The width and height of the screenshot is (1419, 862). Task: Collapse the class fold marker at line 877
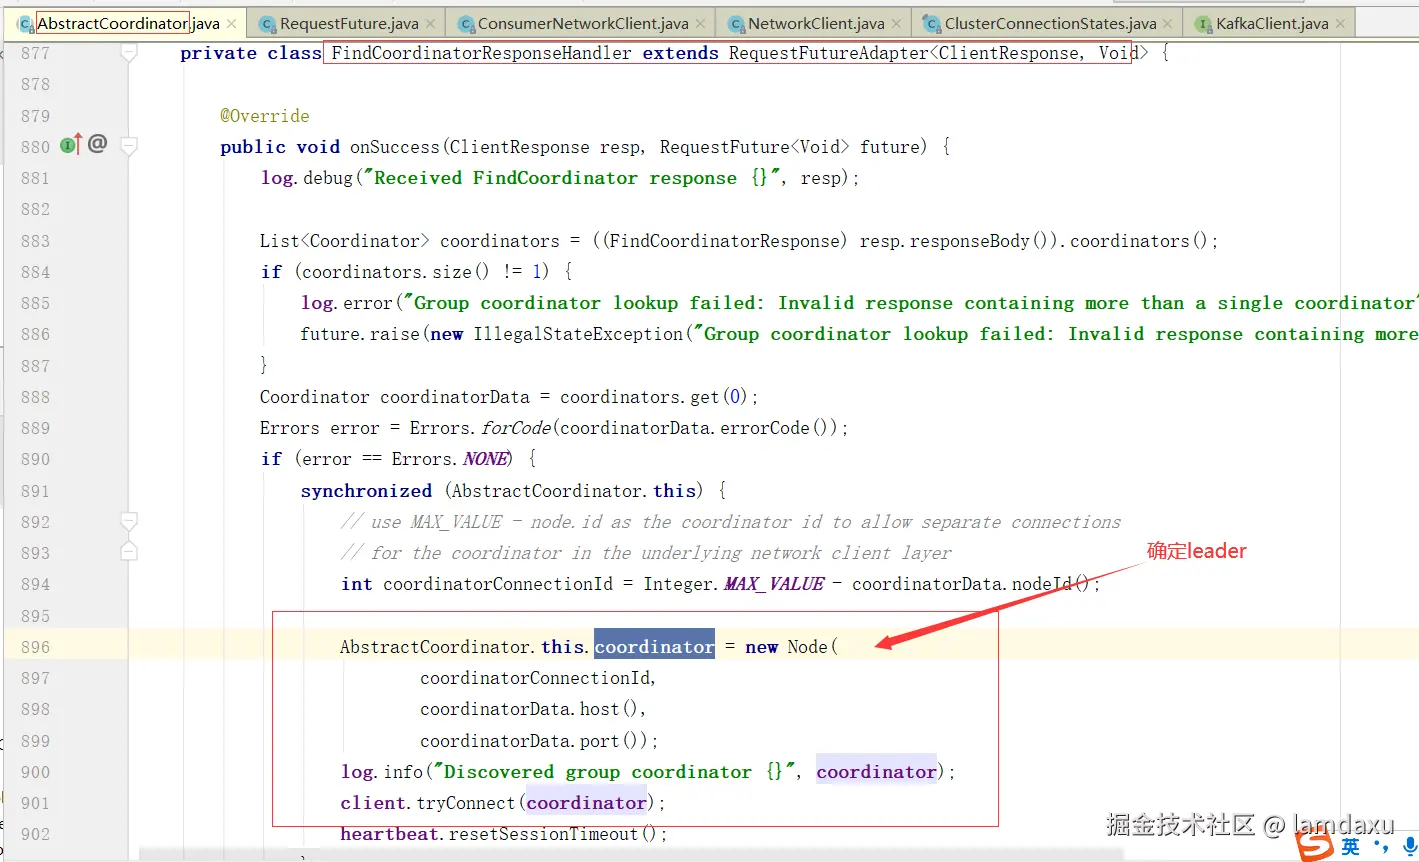[x=128, y=53]
